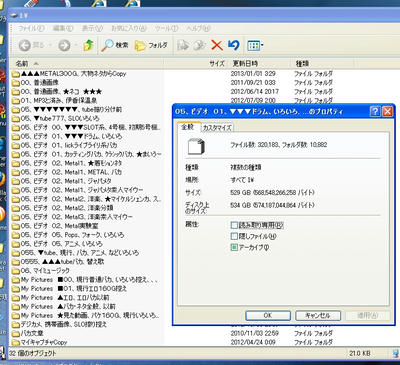Image resolution: width=400 pixels, height=365 pixels.
Task: Open the Views dropdown arrow
Action: click(262, 45)
